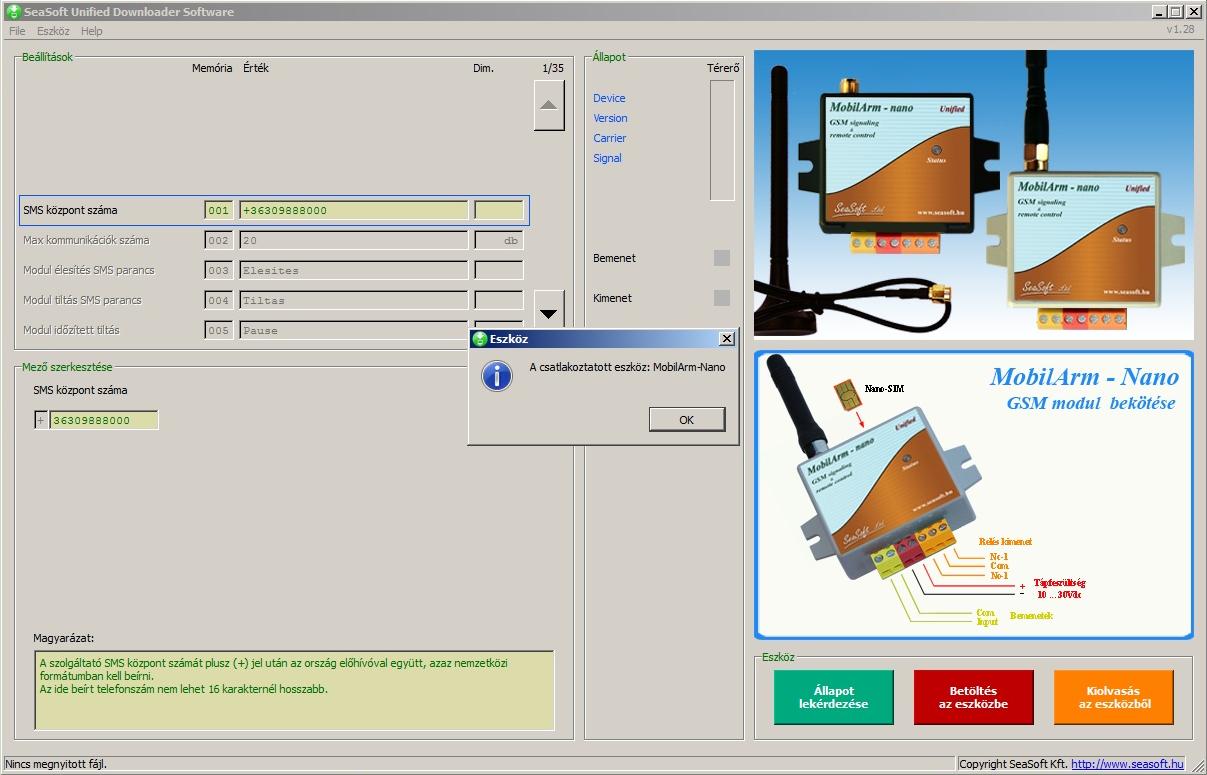Click the Bemenet indicator square
The height and width of the screenshot is (775, 1207).
(722, 258)
